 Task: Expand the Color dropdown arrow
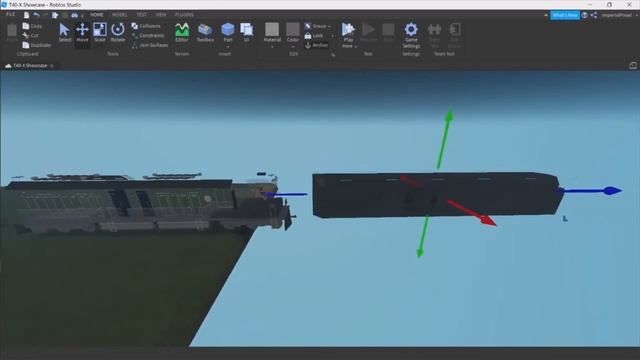click(x=293, y=47)
